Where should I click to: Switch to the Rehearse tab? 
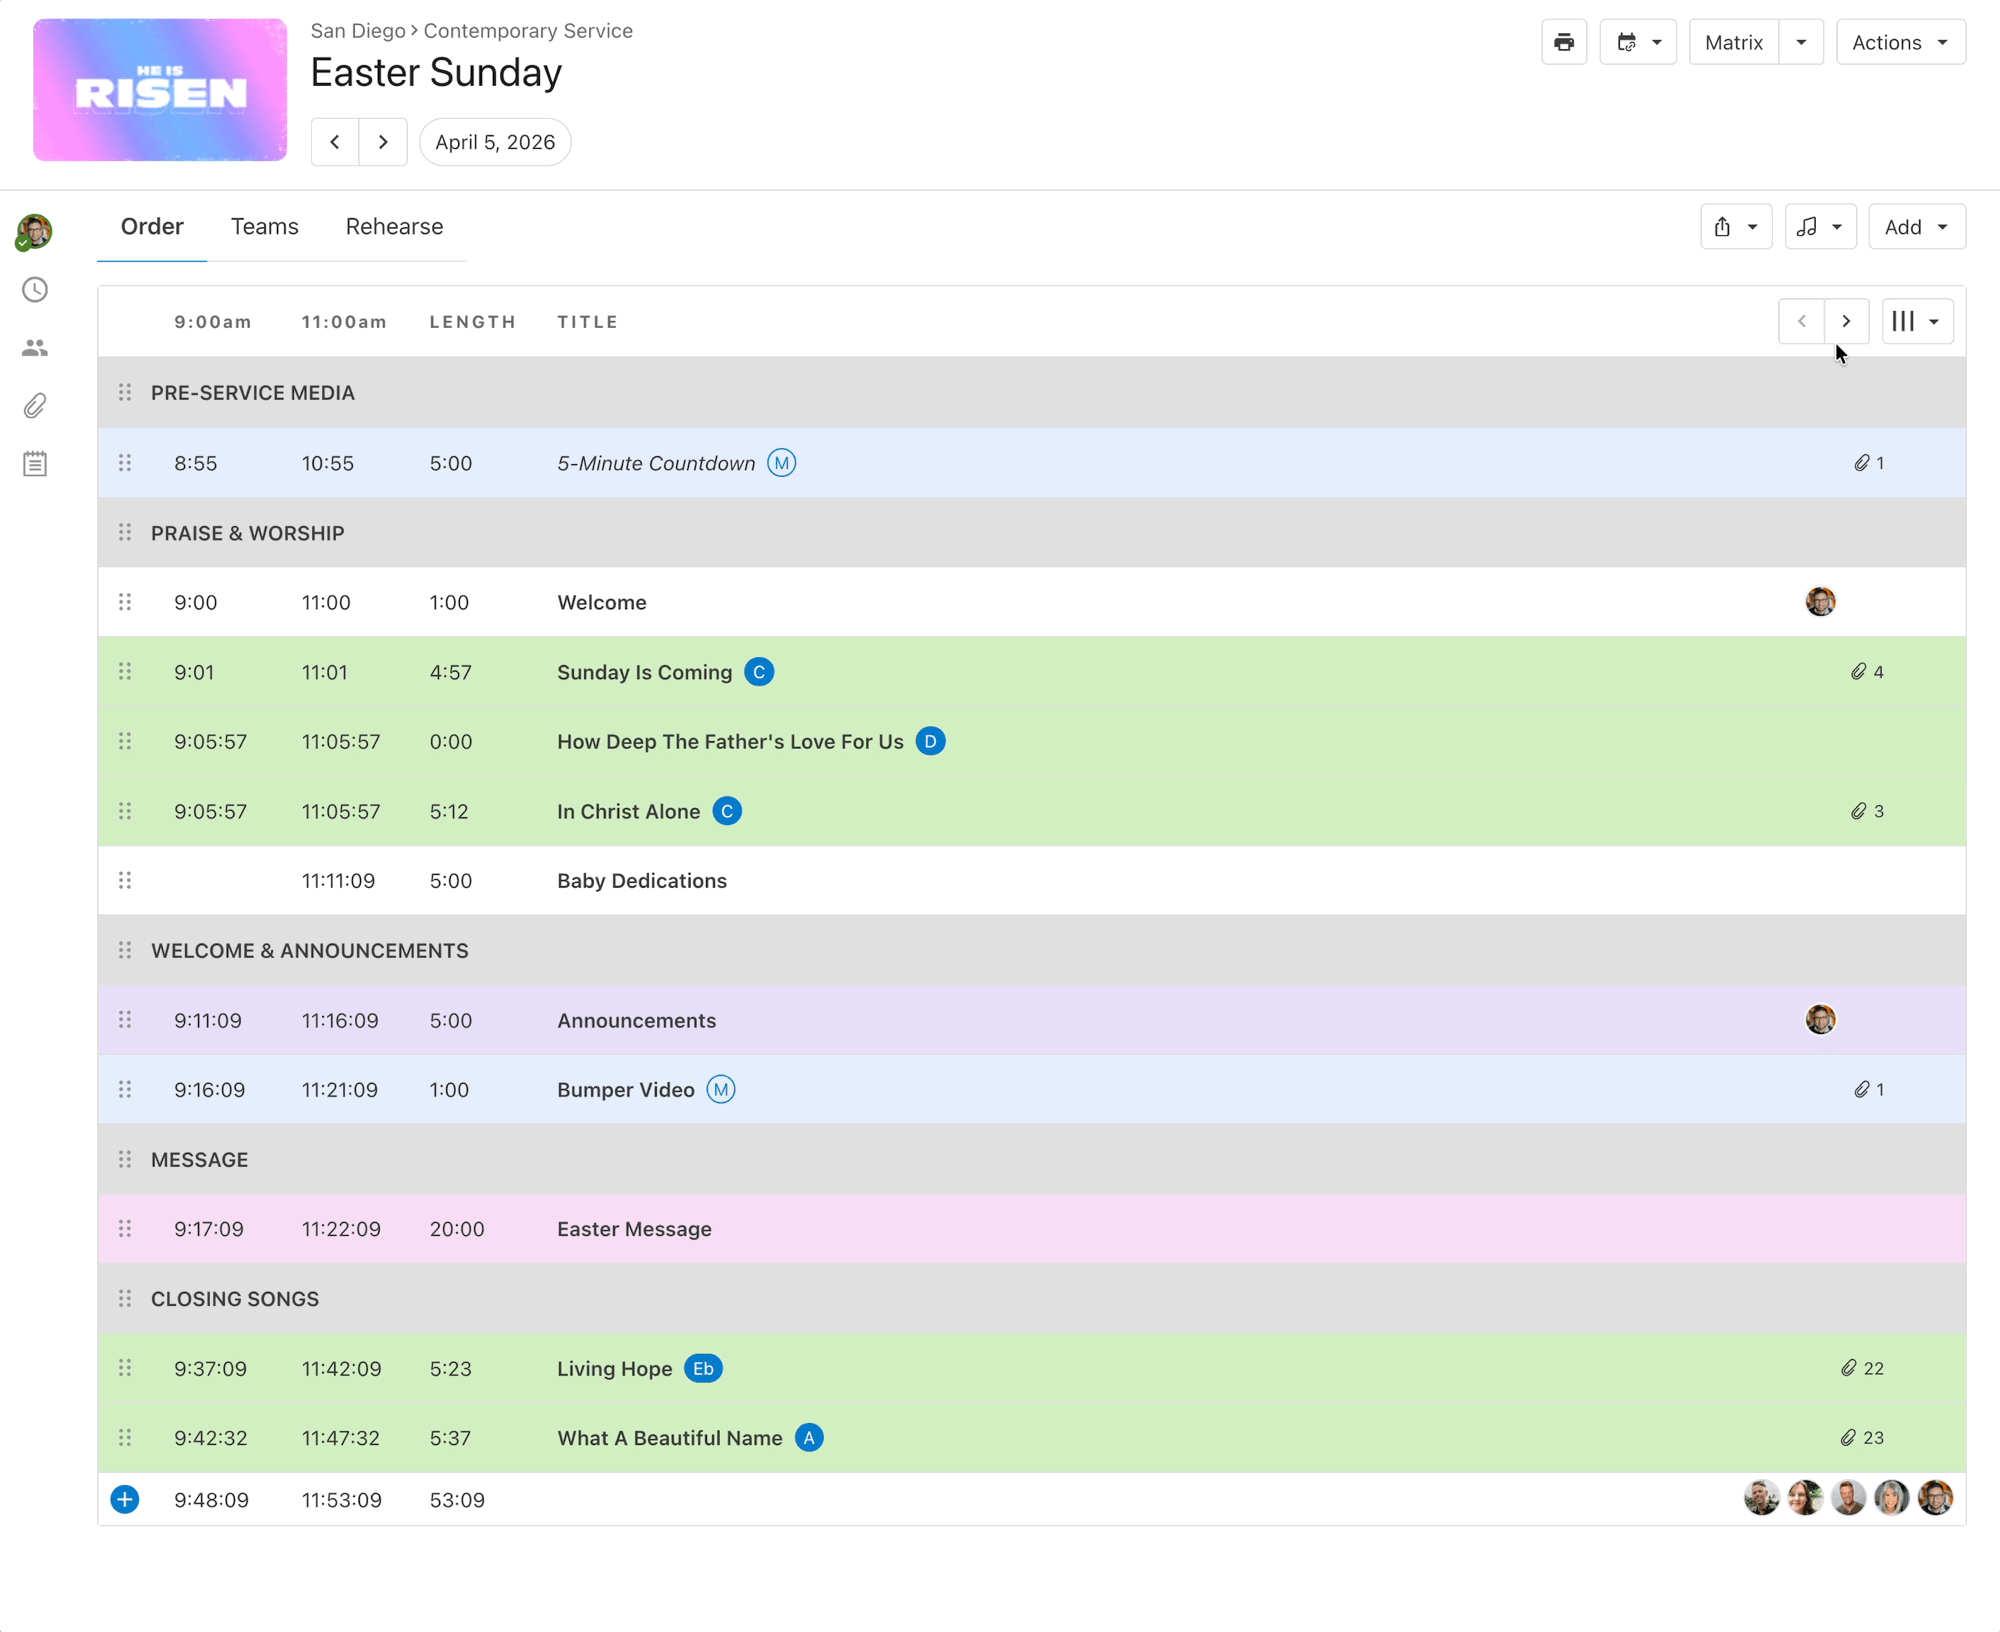pos(394,227)
